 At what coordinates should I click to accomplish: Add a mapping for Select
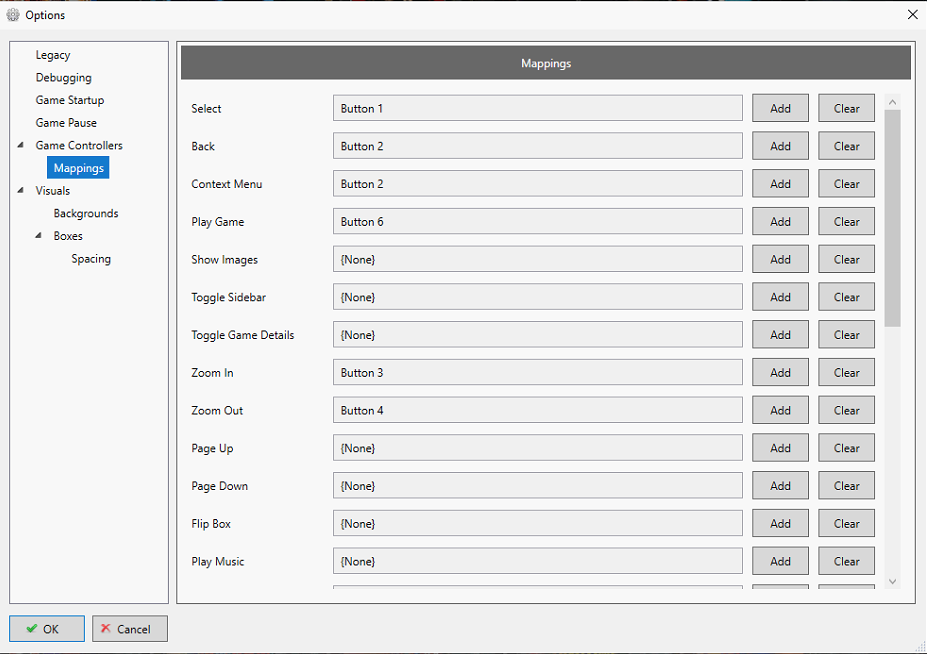pos(780,109)
